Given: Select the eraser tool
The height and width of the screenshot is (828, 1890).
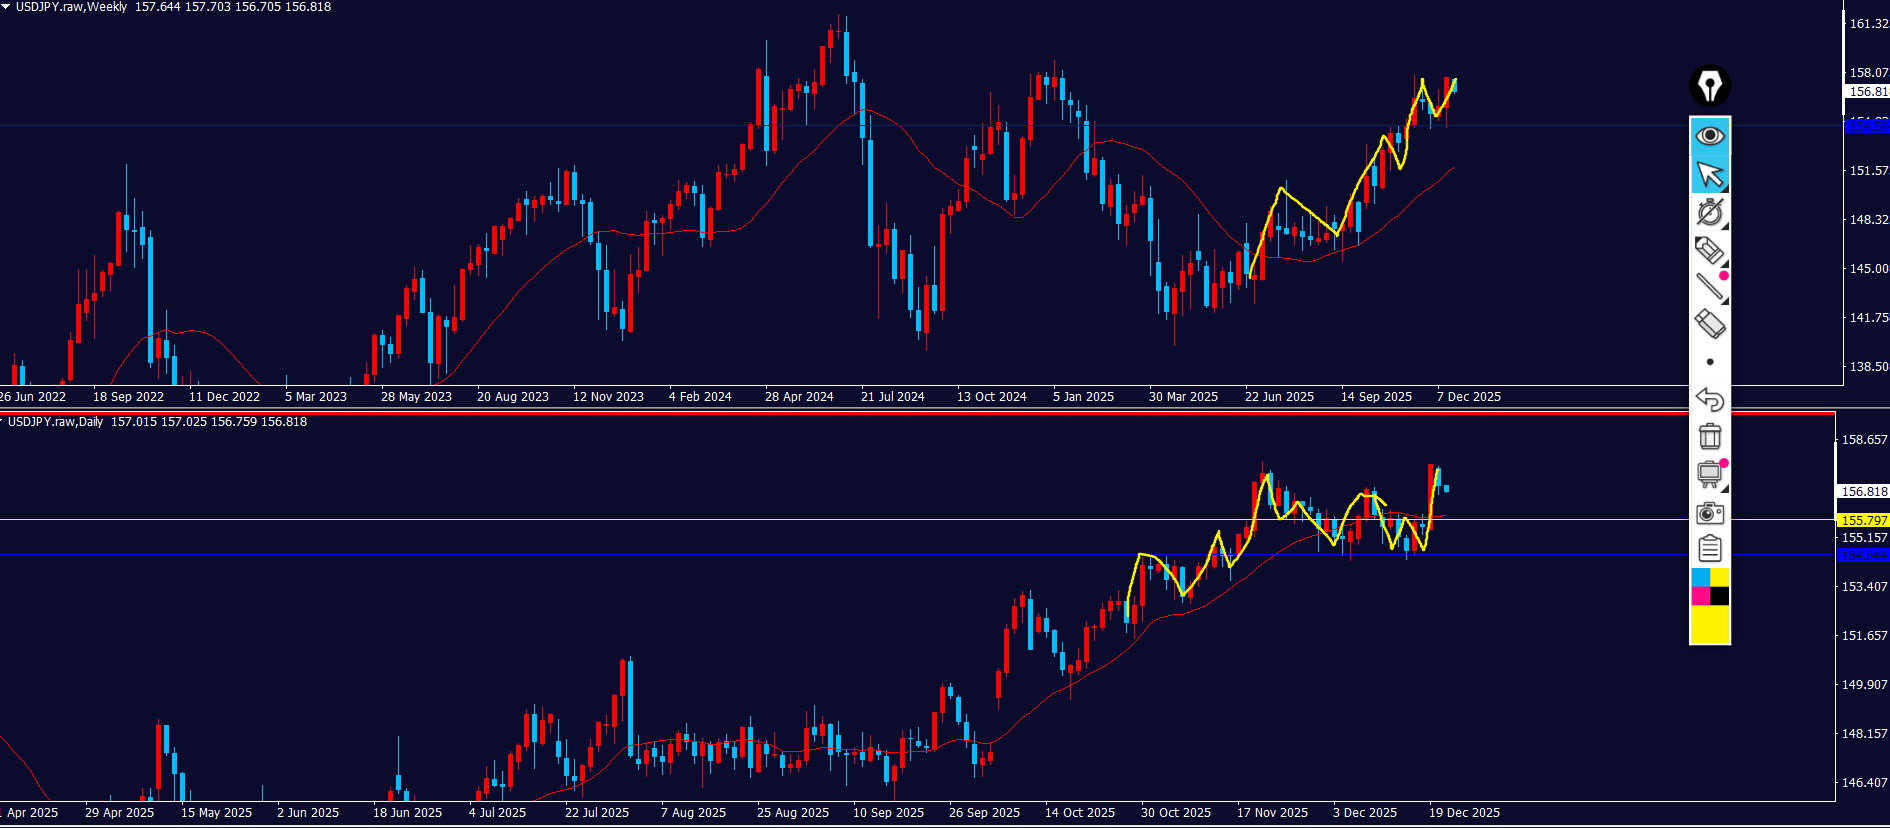Looking at the screenshot, I should pos(1709,324).
